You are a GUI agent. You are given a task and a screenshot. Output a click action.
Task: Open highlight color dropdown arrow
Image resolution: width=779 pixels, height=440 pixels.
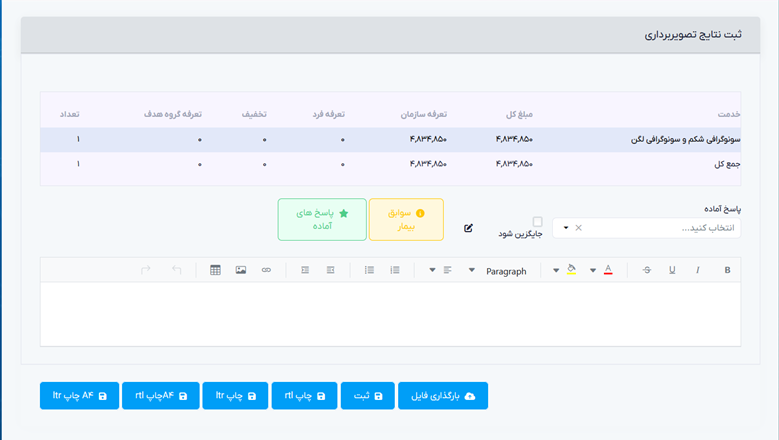point(556,271)
